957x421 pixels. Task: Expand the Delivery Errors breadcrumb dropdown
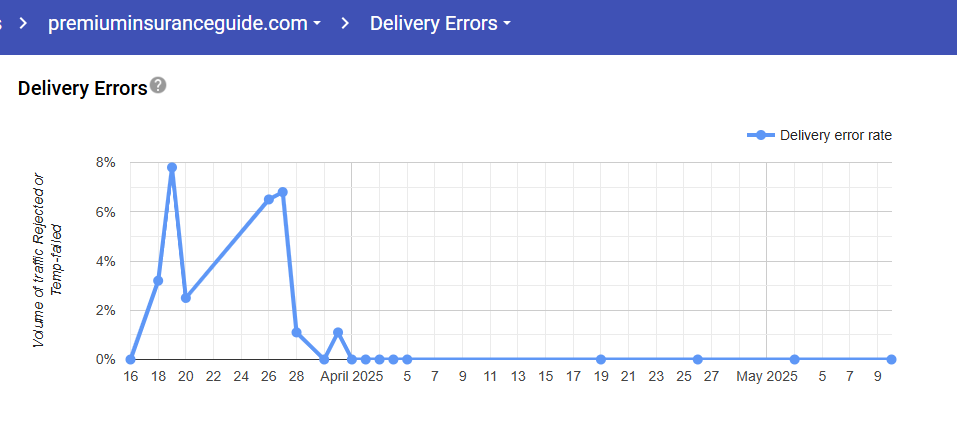(440, 23)
